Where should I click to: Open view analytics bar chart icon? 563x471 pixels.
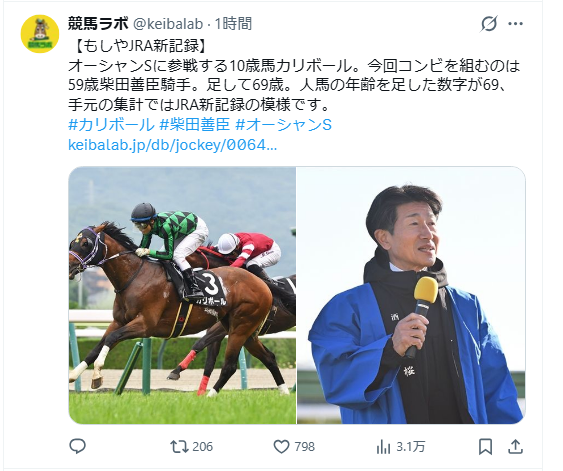[x=383, y=447]
